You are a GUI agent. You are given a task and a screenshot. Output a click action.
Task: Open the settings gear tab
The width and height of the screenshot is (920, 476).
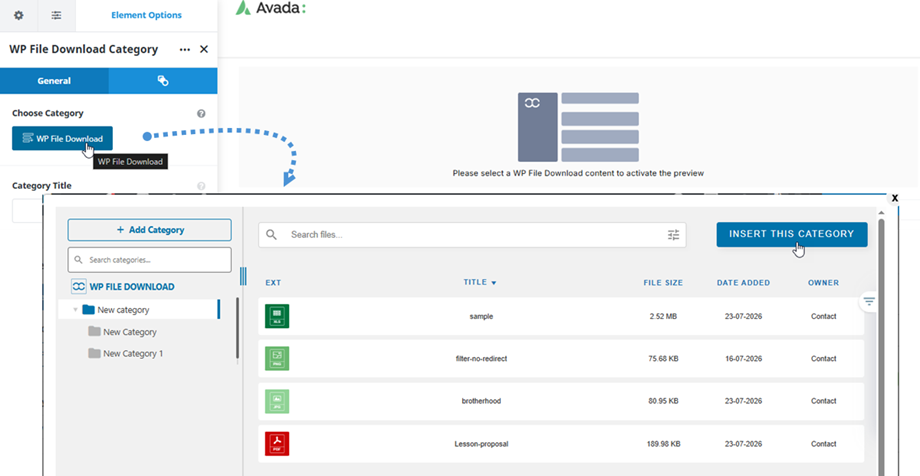(x=19, y=15)
